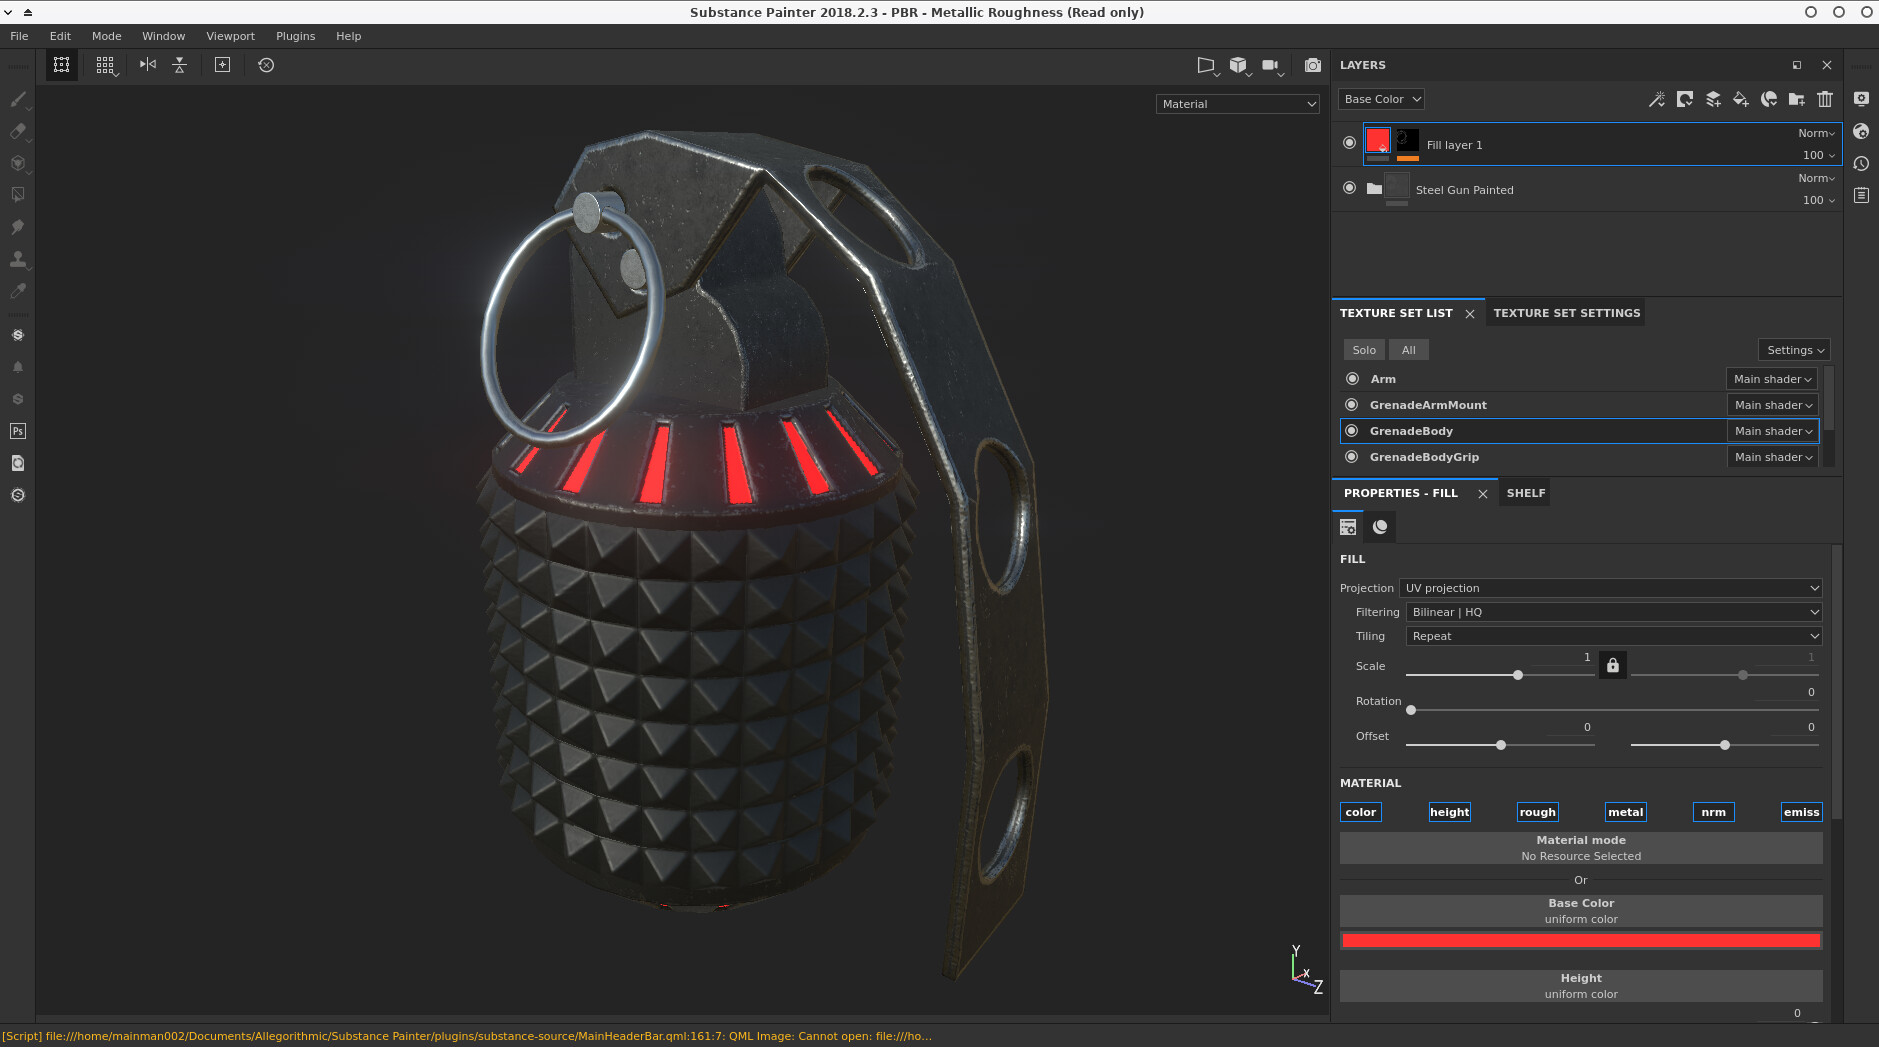
Task: Click the red Base Color swatch
Action: [1580, 941]
